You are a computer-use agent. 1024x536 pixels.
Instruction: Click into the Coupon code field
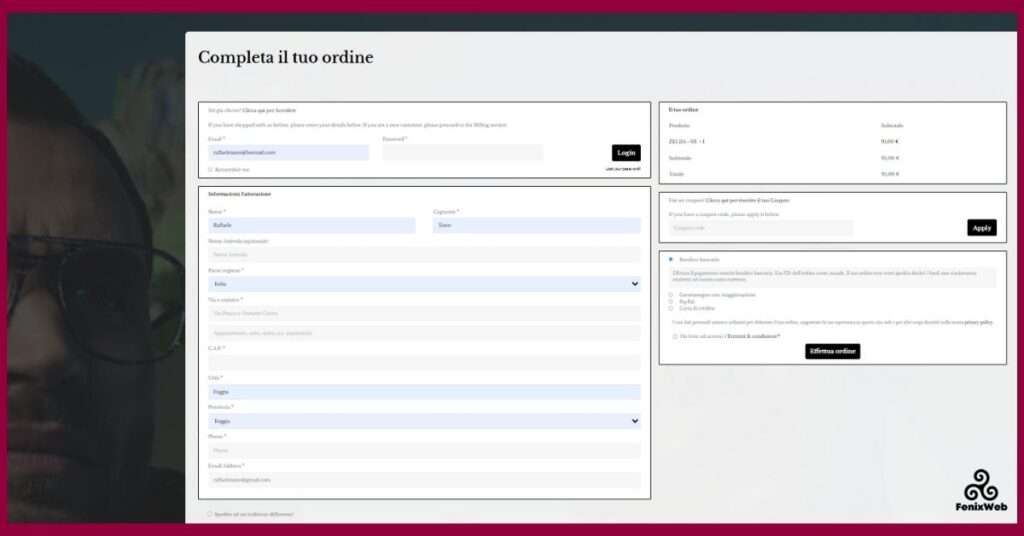[760, 228]
